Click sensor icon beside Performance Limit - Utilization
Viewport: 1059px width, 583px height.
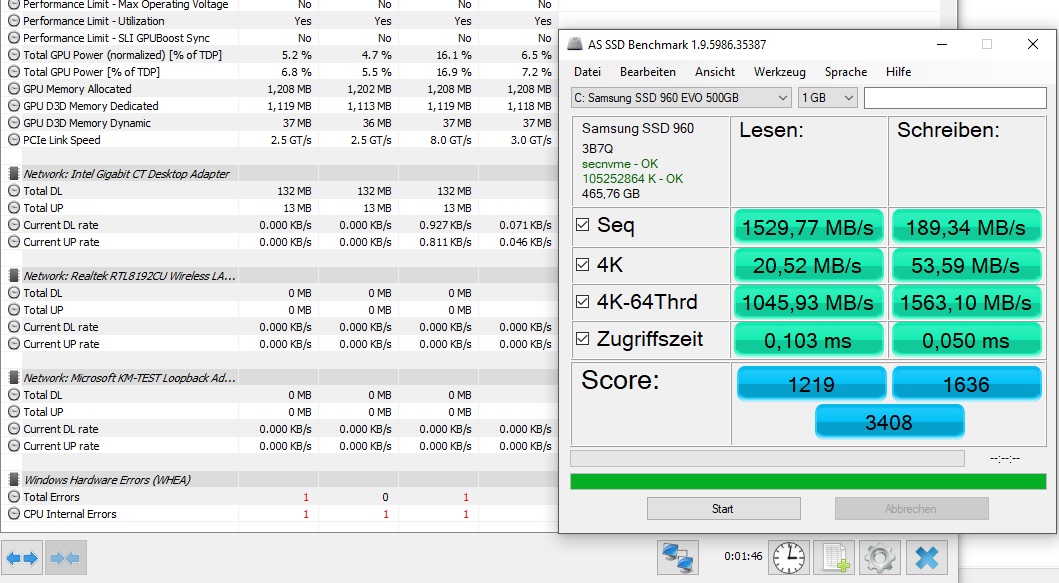(x=14, y=21)
